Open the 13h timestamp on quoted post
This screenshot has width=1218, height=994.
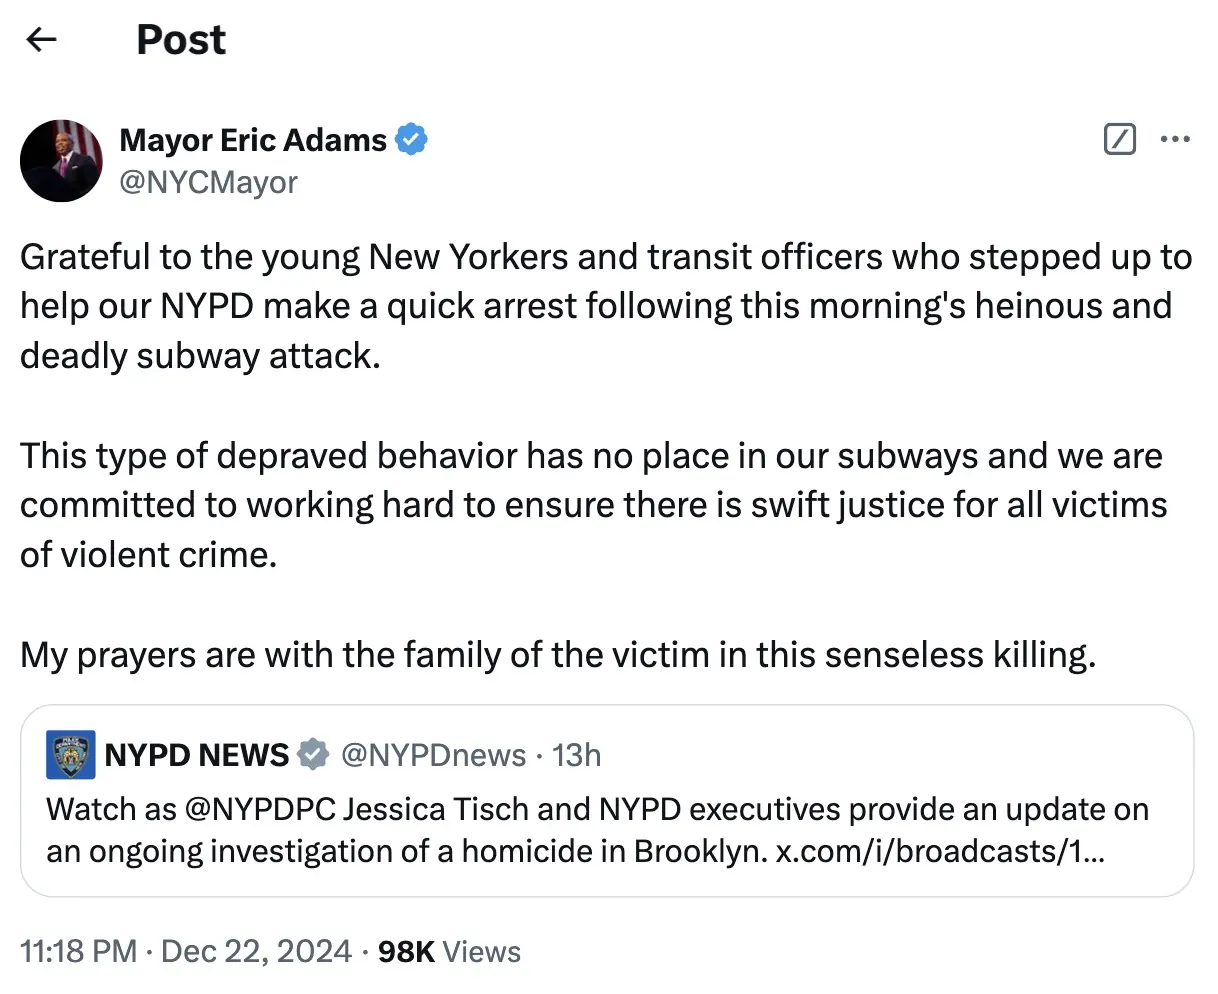tap(577, 755)
